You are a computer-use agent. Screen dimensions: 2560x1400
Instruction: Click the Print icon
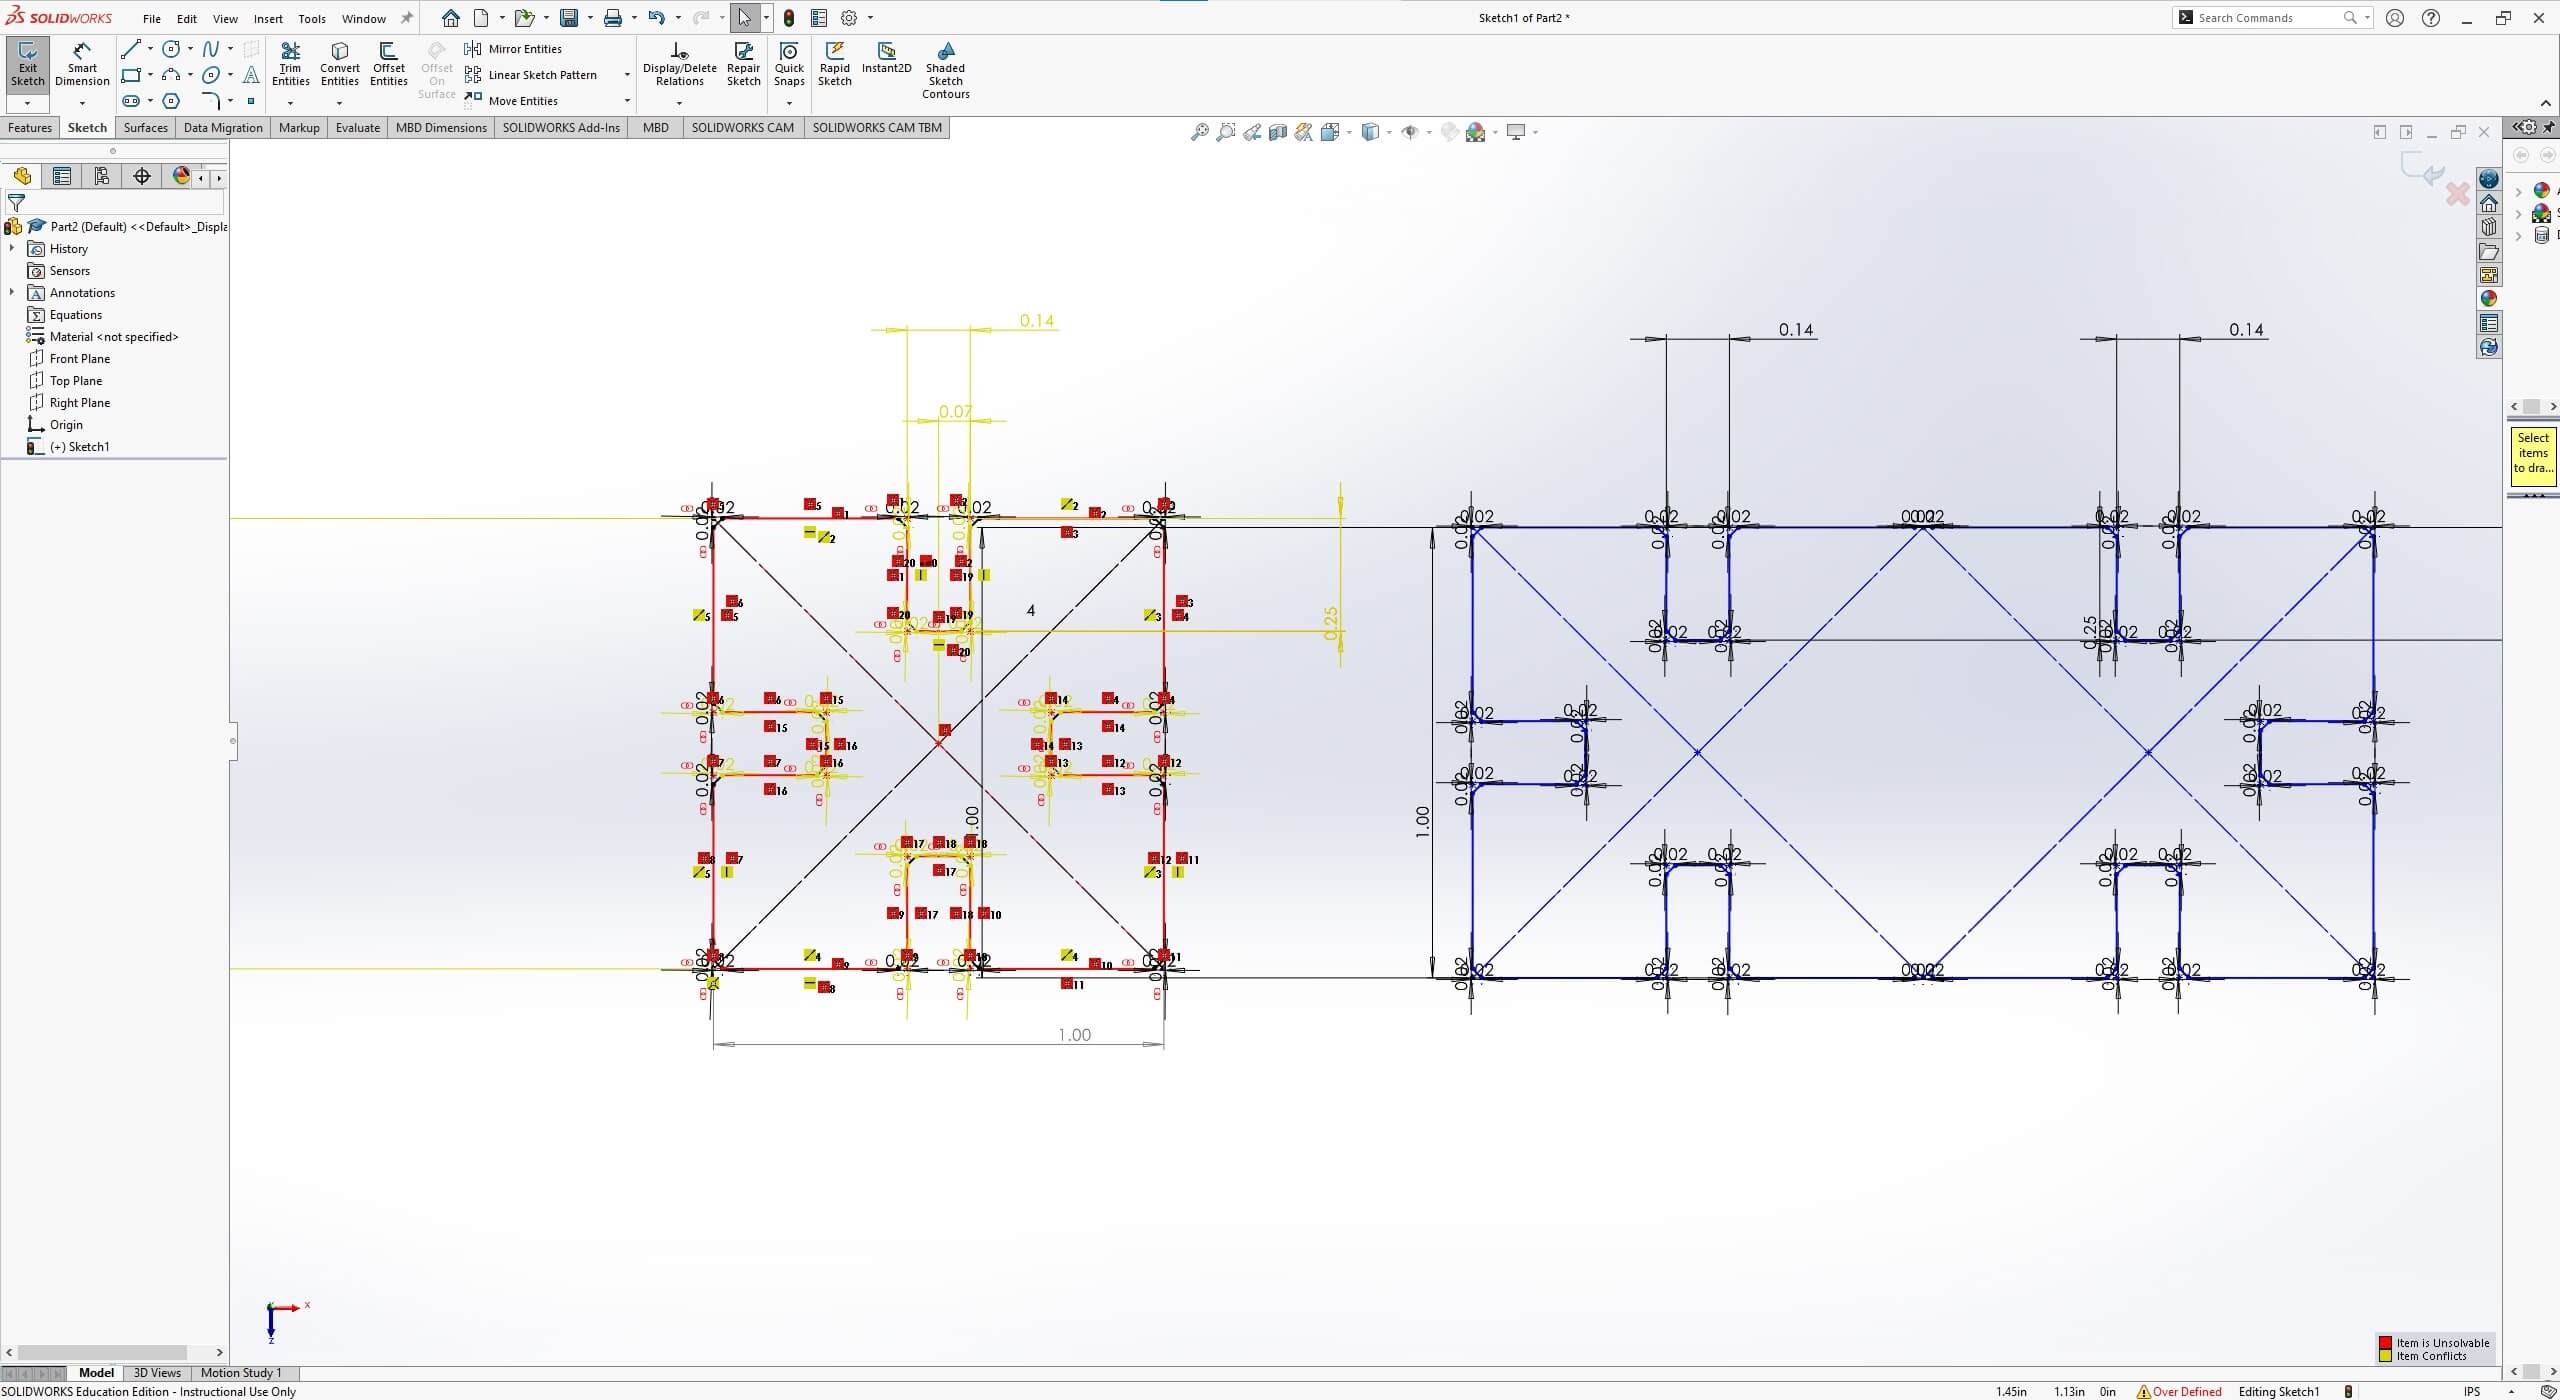point(612,18)
